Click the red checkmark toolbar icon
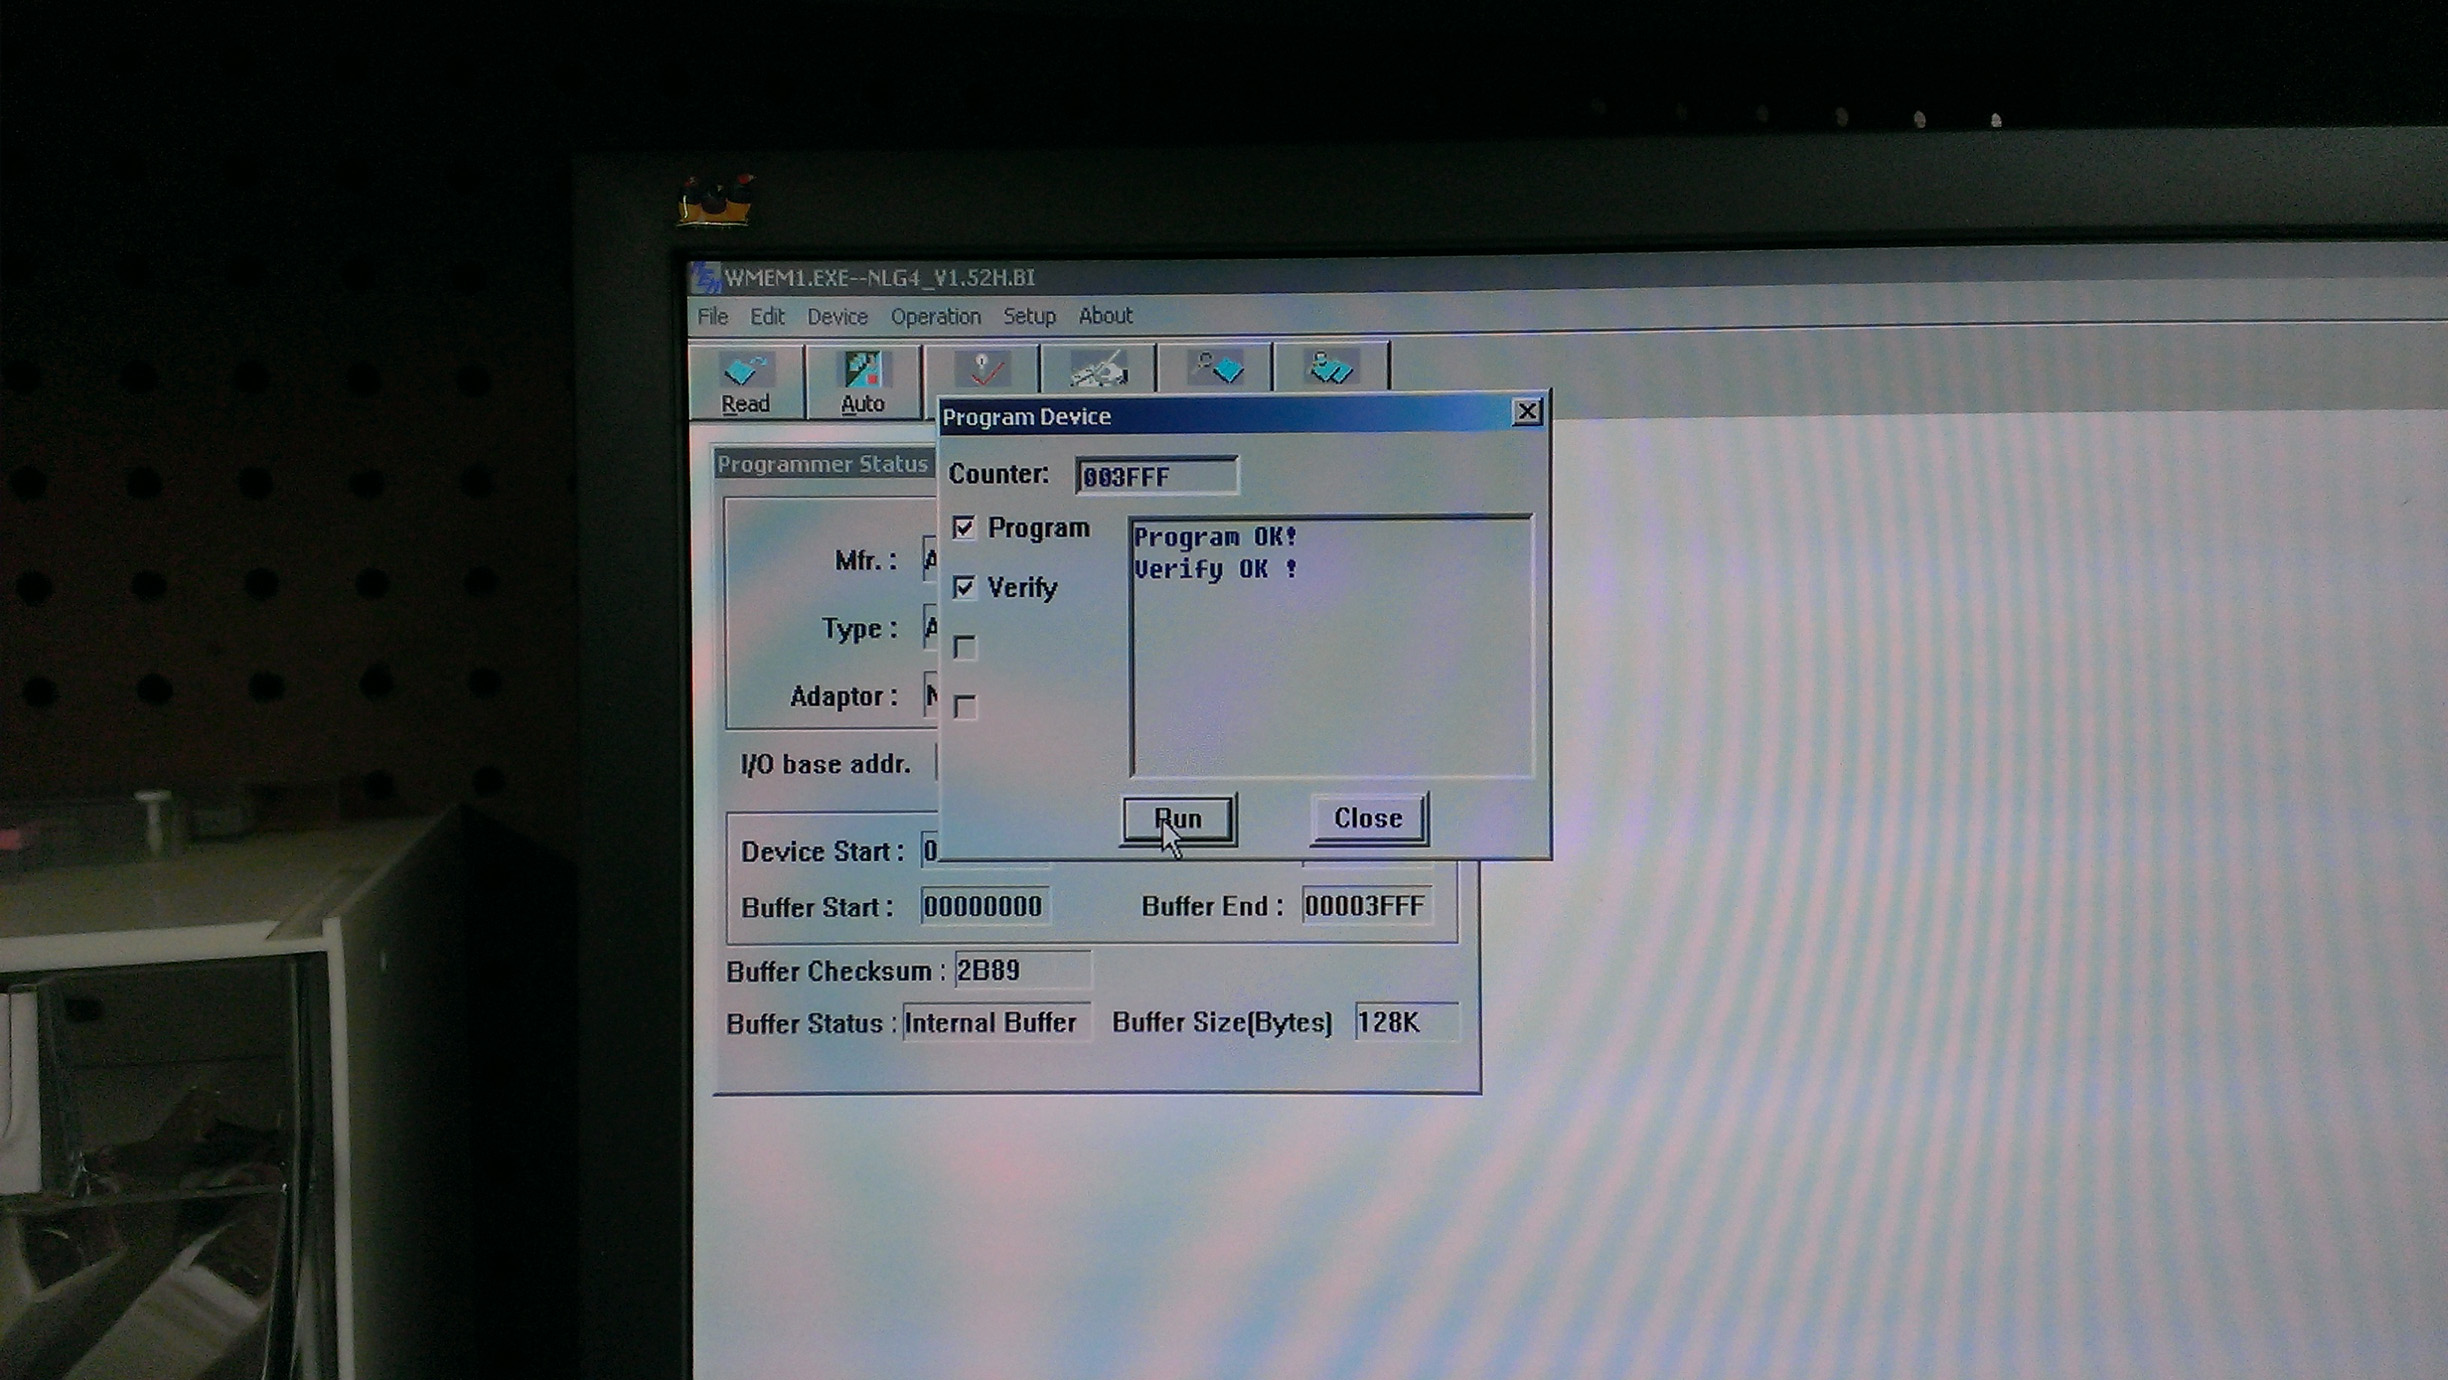 [982, 369]
